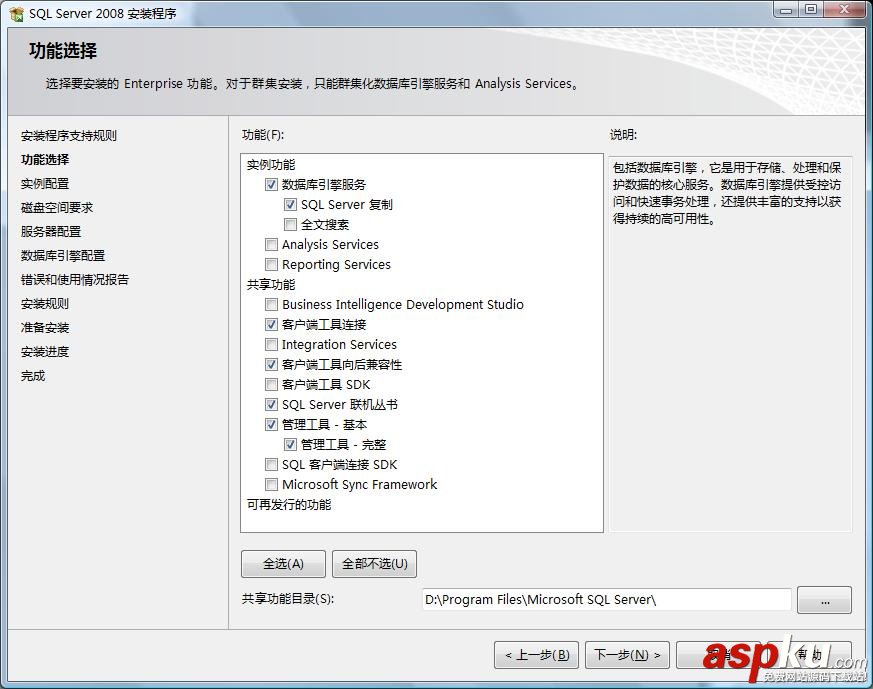The height and width of the screenshot is (689, 873).
Task: Click the 共享功能 group header
Action: pyautogui.click(x=271, y=284)
